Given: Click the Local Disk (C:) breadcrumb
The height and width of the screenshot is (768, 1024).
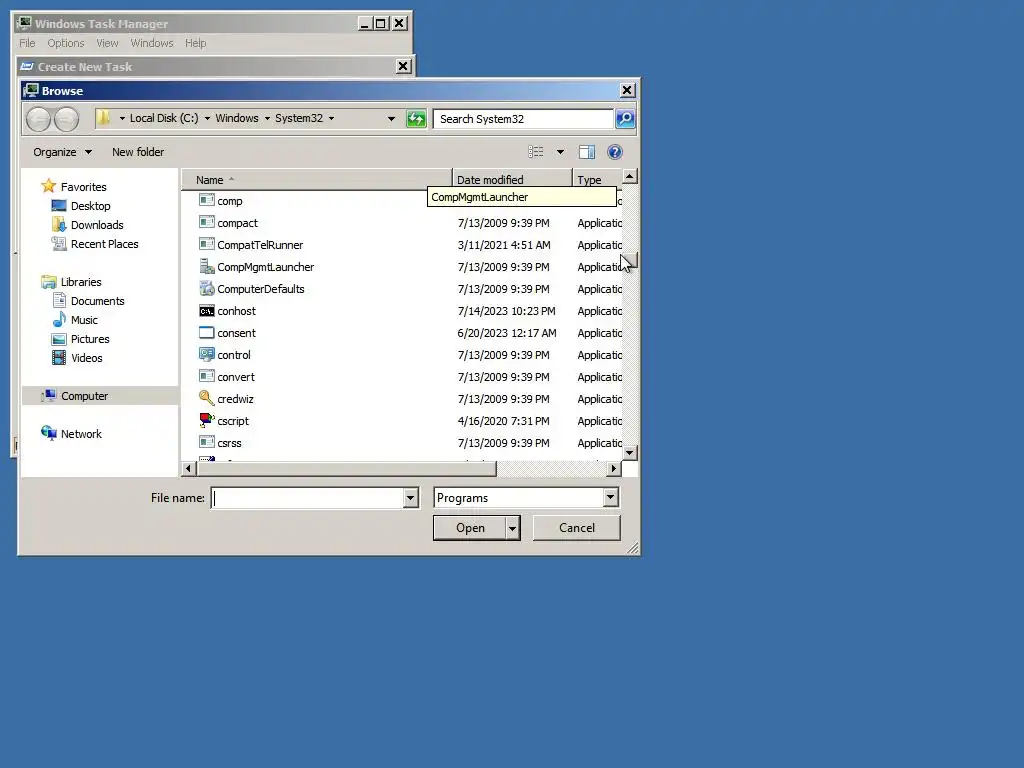Looking at the screenshot, I should point(164,118).
